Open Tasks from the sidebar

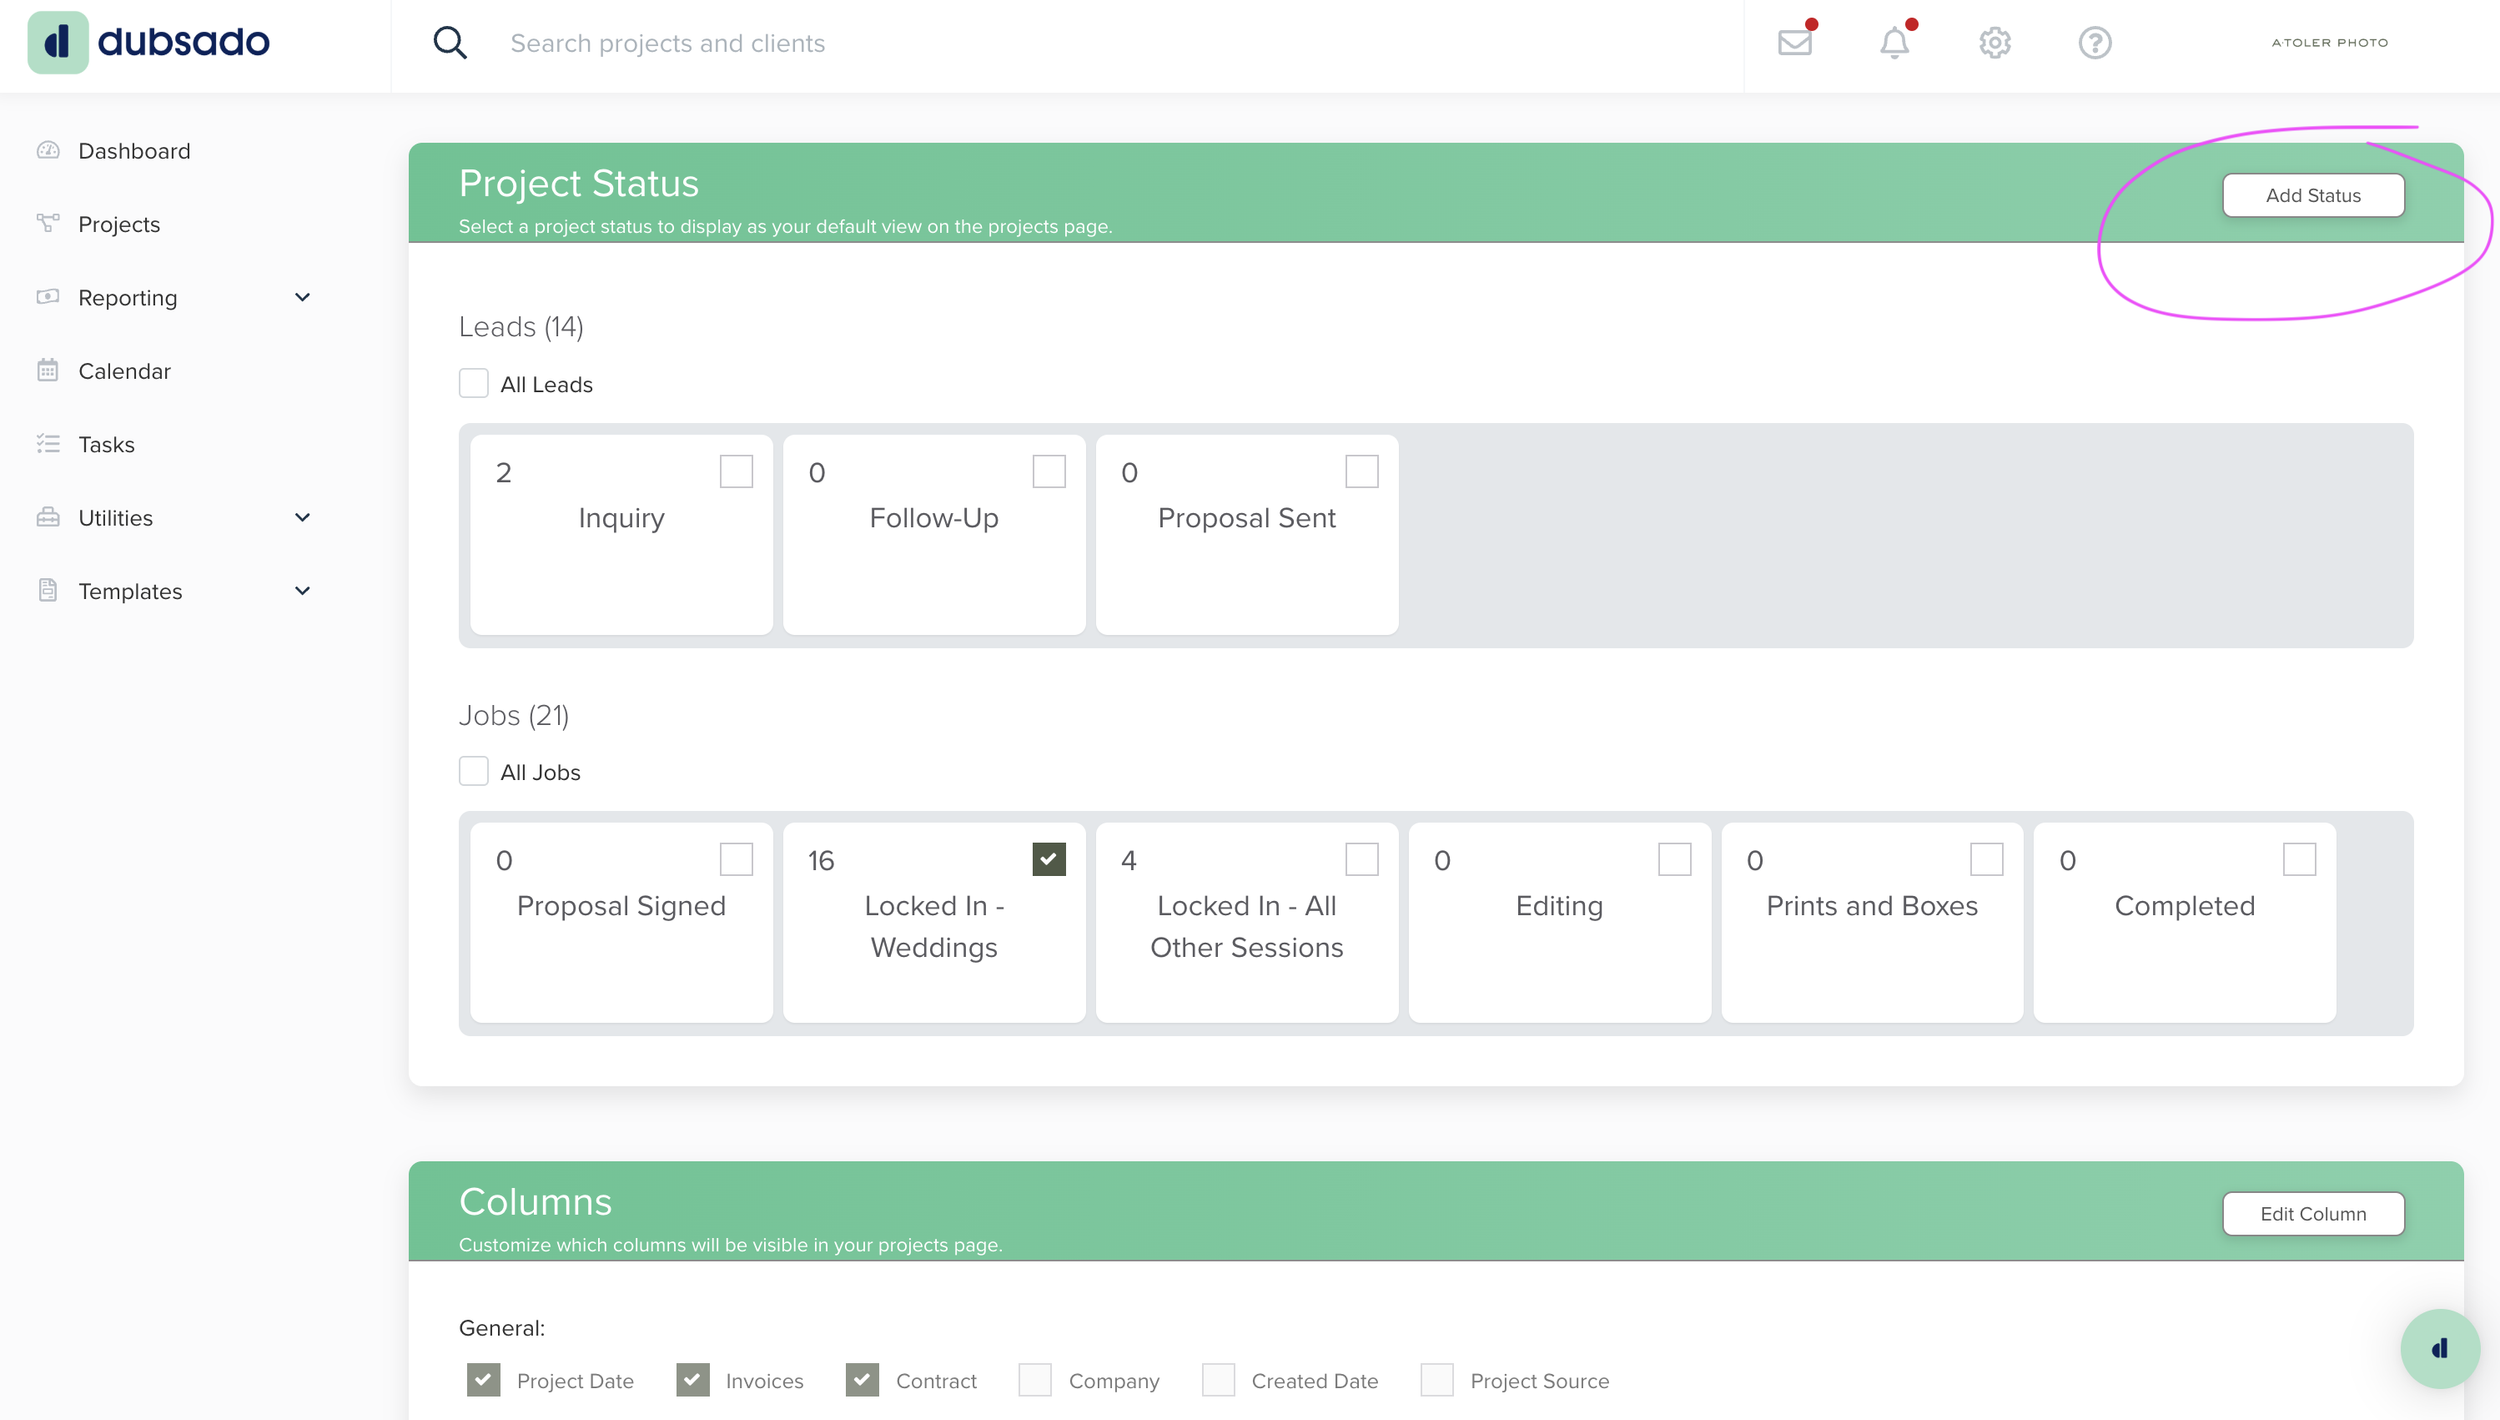106,445
